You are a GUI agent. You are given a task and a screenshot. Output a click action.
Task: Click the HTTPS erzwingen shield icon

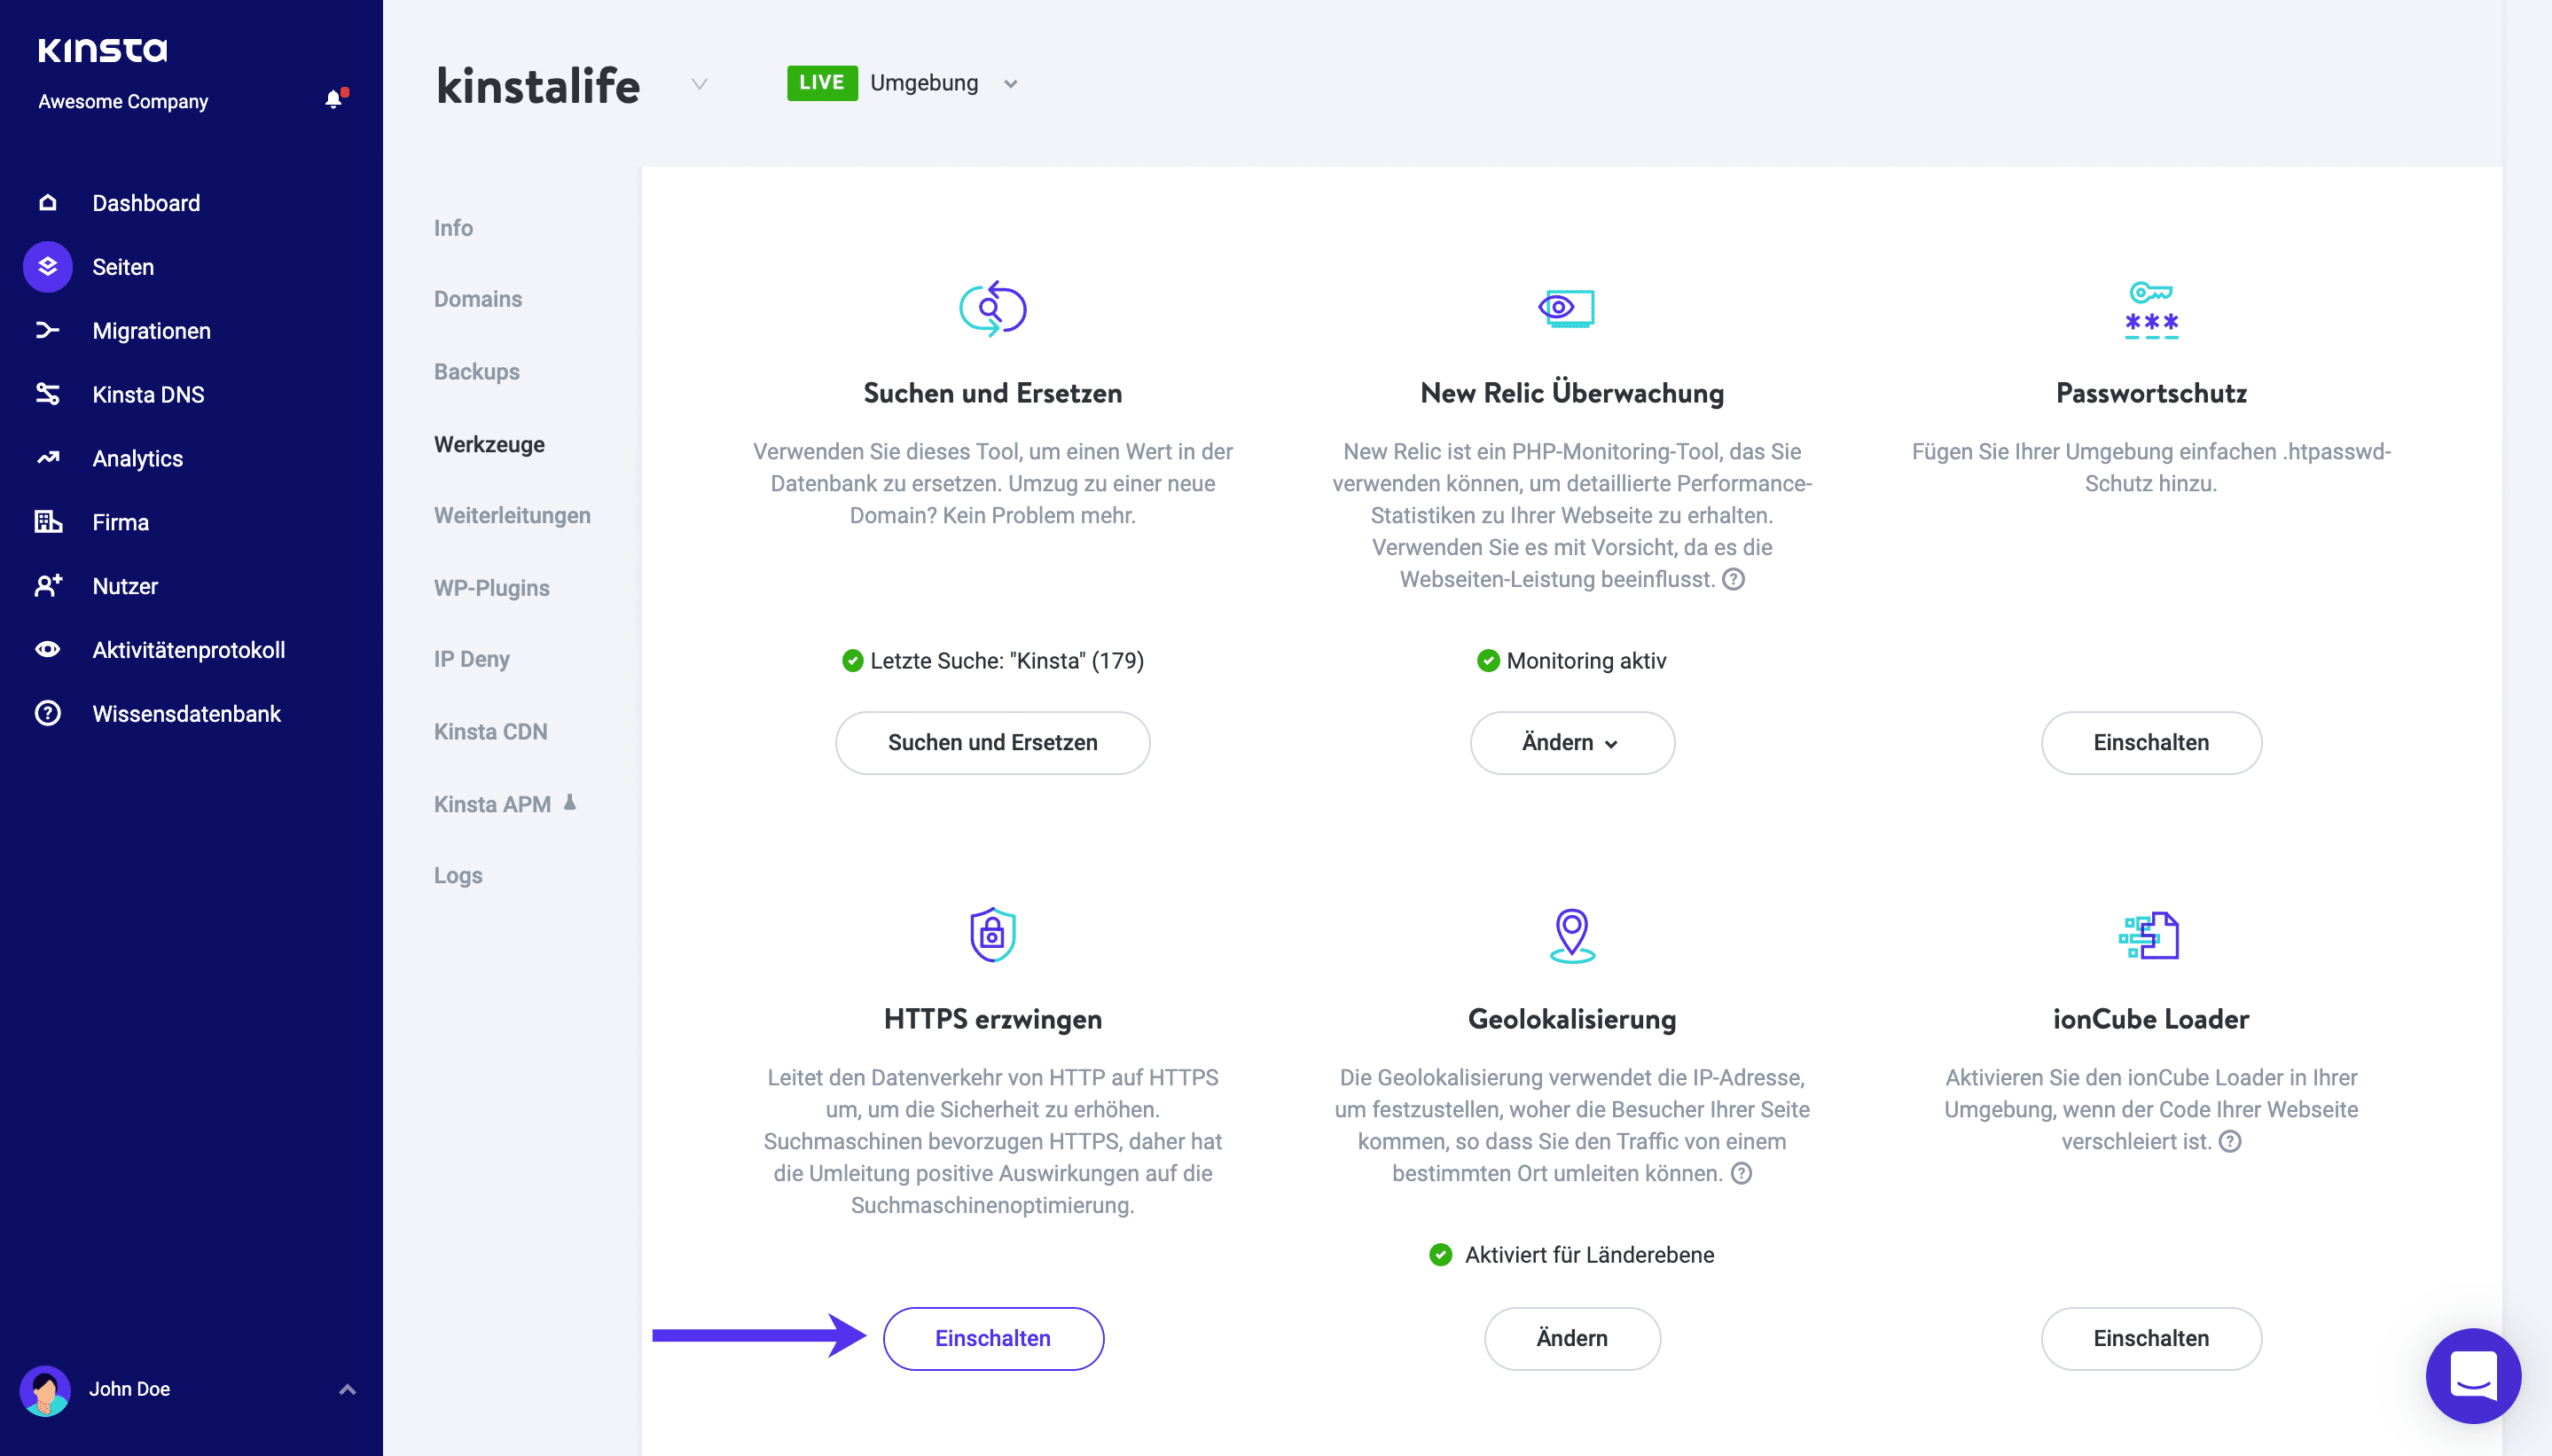(x=992, y=935)
